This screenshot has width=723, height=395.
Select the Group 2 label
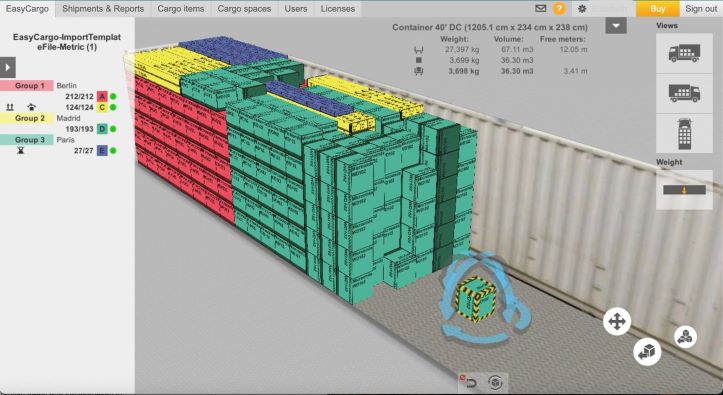[27, 118]
